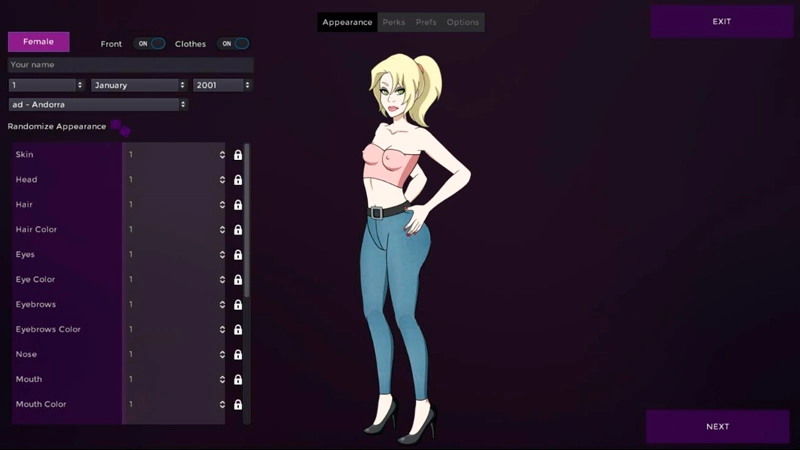Open the Options tab
The height and width of the screenshot is (450, 800).
tap(462, 22)
